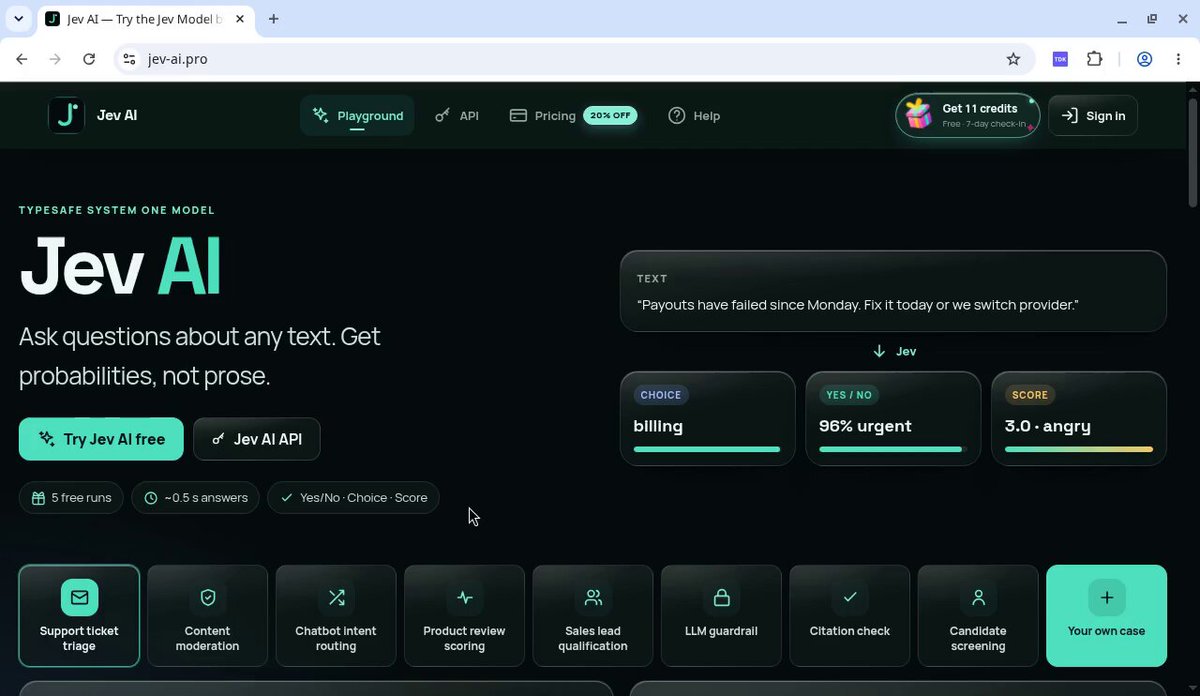This screenshot has width=1200, height=696.
Task: Click the 5 free runs chip
Action: coord(71,497)
